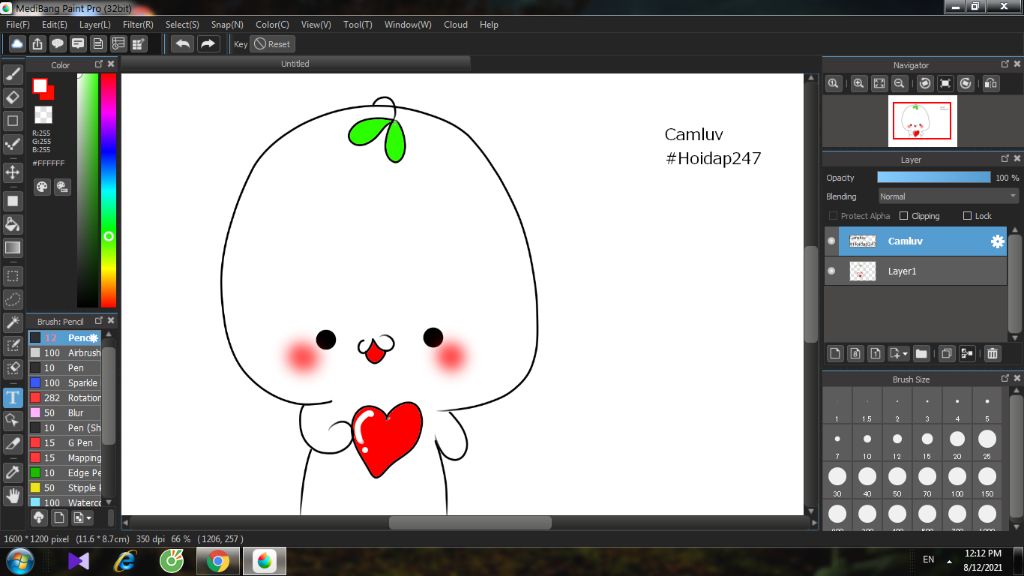Select brush size 10 preset
The image size is (1024, 576).
[x=867, y=443]
